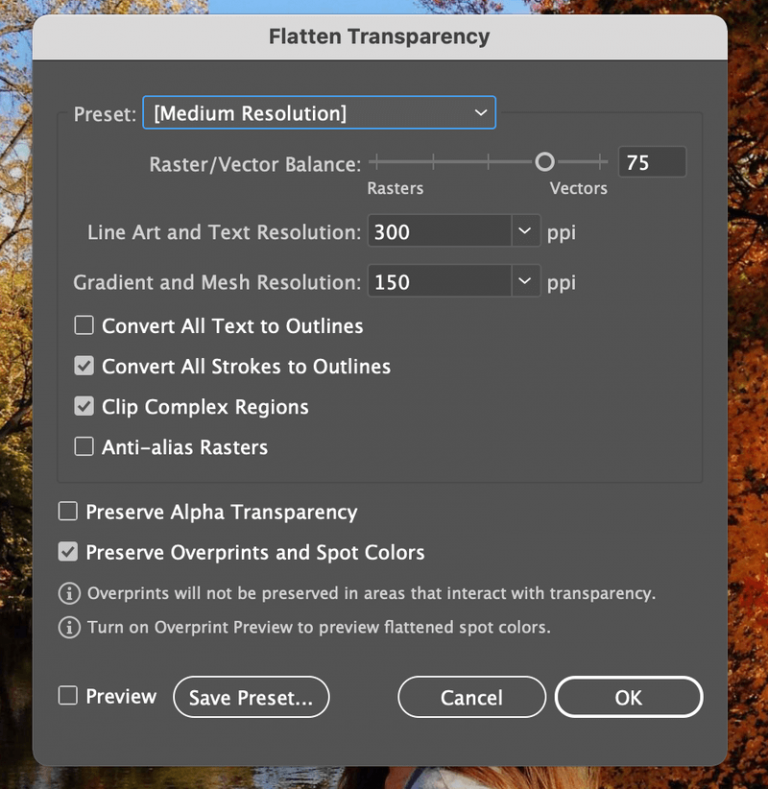Click the Flatten Transparency title bar text
The width and height of the screenshot is (768, 789).
pos(379,37)
